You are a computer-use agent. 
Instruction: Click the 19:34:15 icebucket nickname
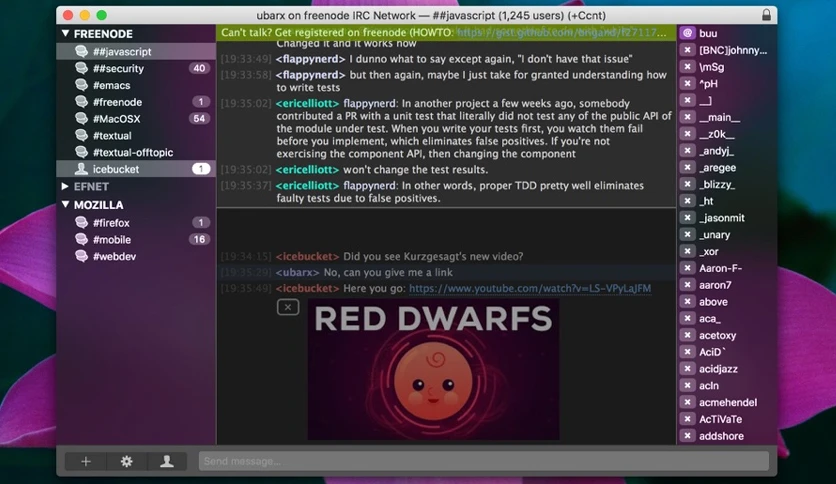307,256
